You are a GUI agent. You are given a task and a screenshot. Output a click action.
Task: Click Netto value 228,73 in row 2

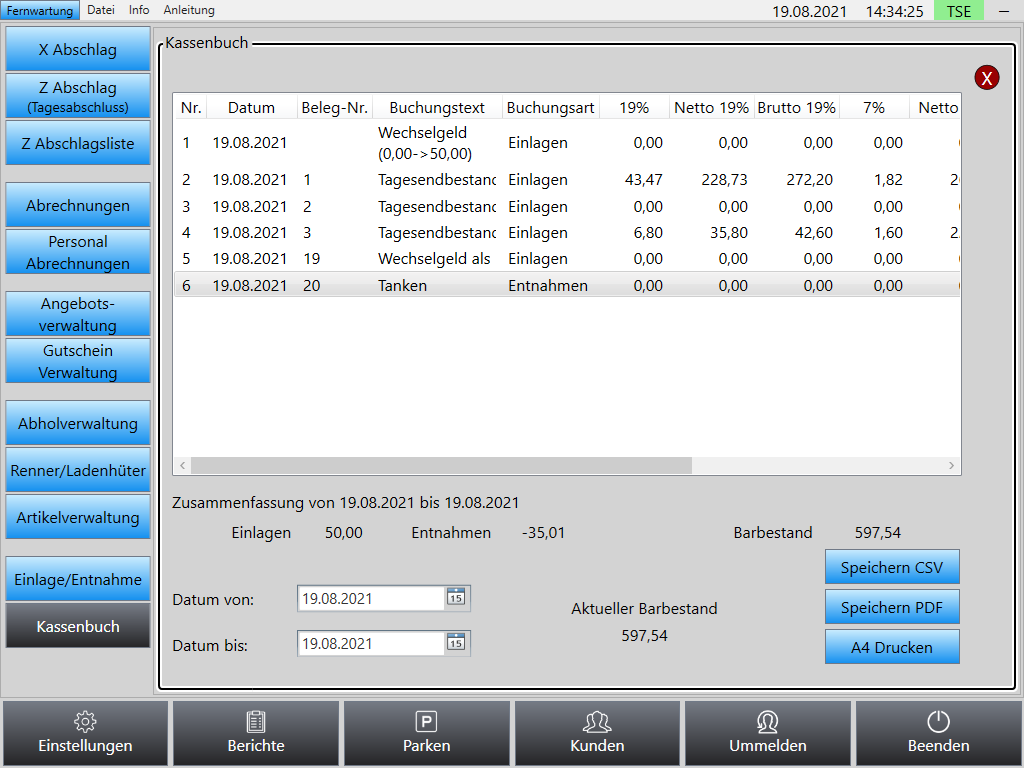[x=724, y=180]
